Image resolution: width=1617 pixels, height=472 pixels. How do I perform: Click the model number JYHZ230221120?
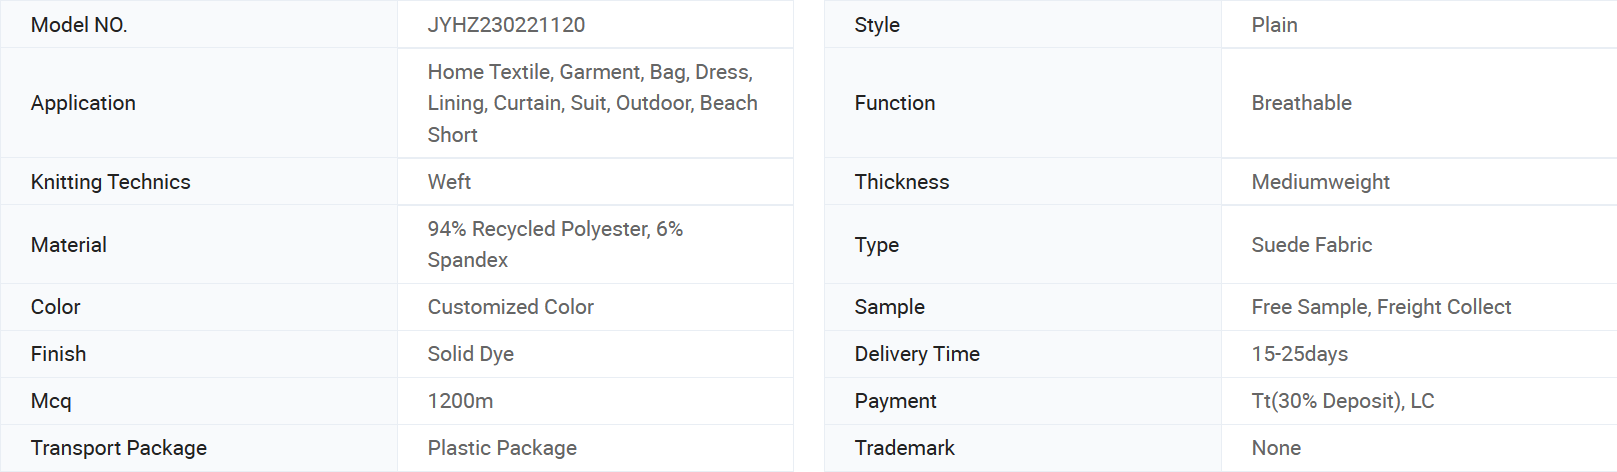(x=506, y=25)
